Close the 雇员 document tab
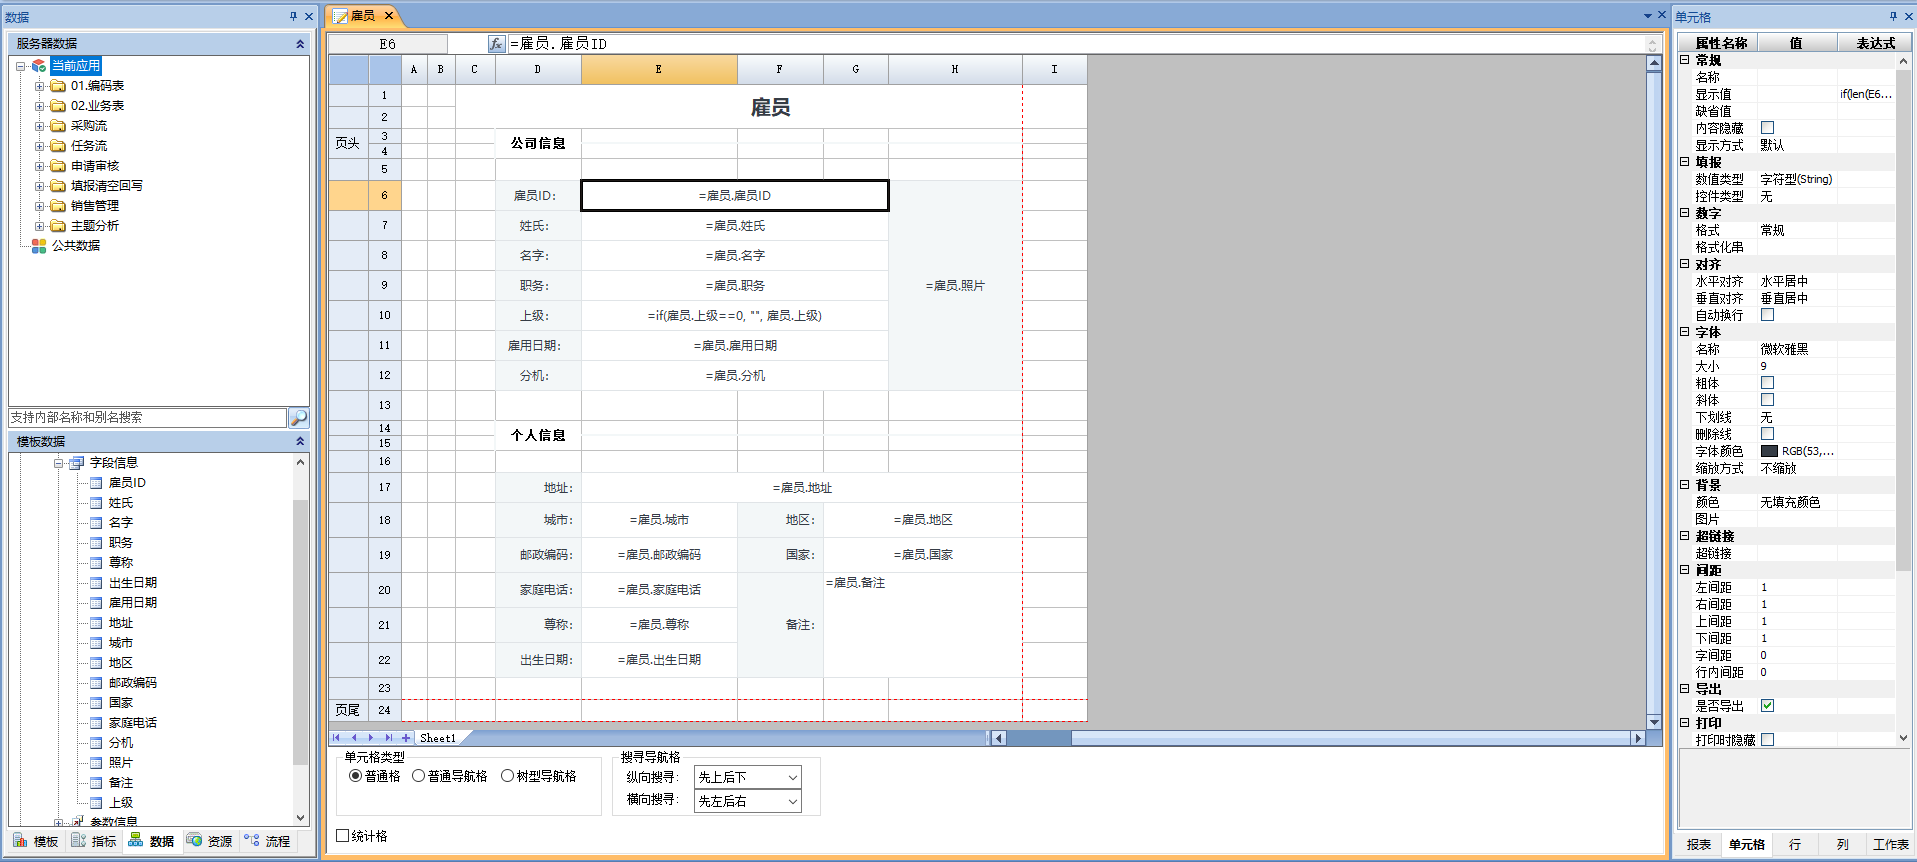Viewport: 1917px width, 862px height. pyautogui.click(x=389, y=15)
